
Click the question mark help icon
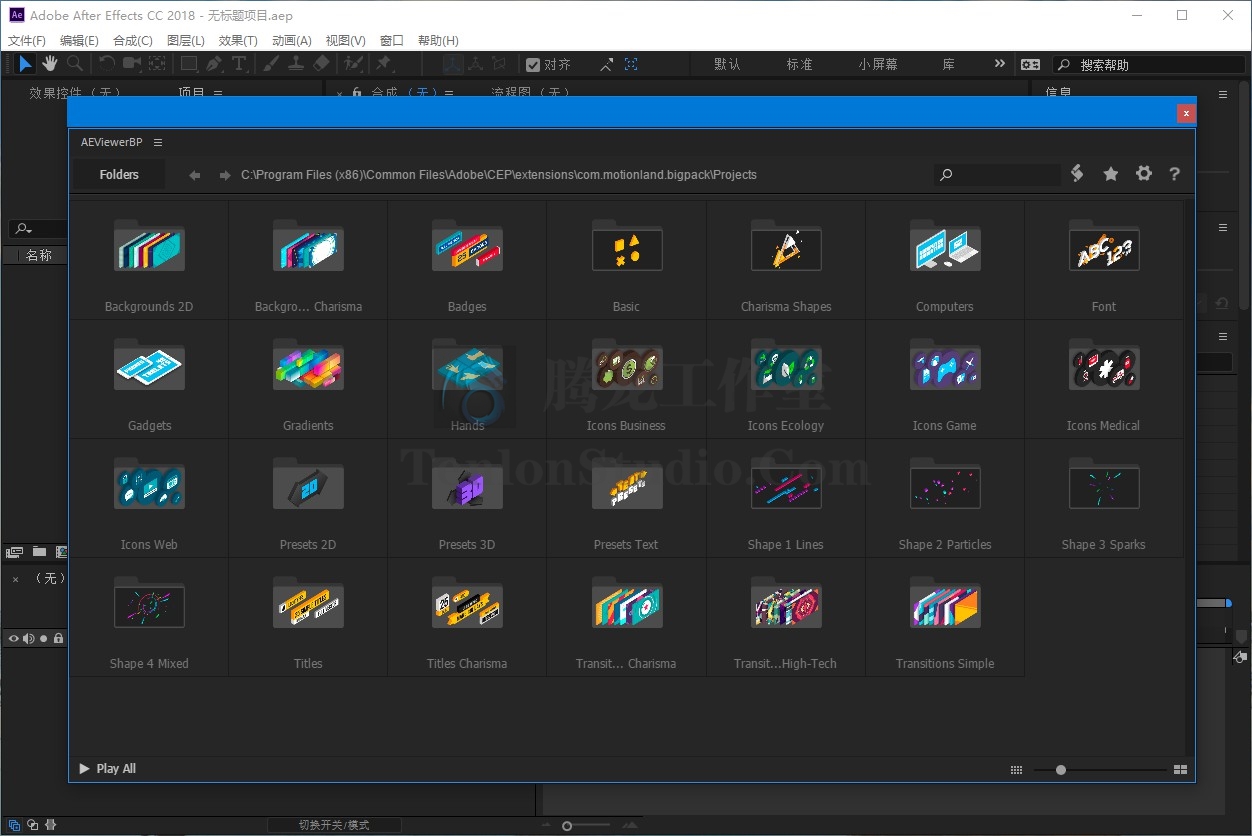point(1174,174)
